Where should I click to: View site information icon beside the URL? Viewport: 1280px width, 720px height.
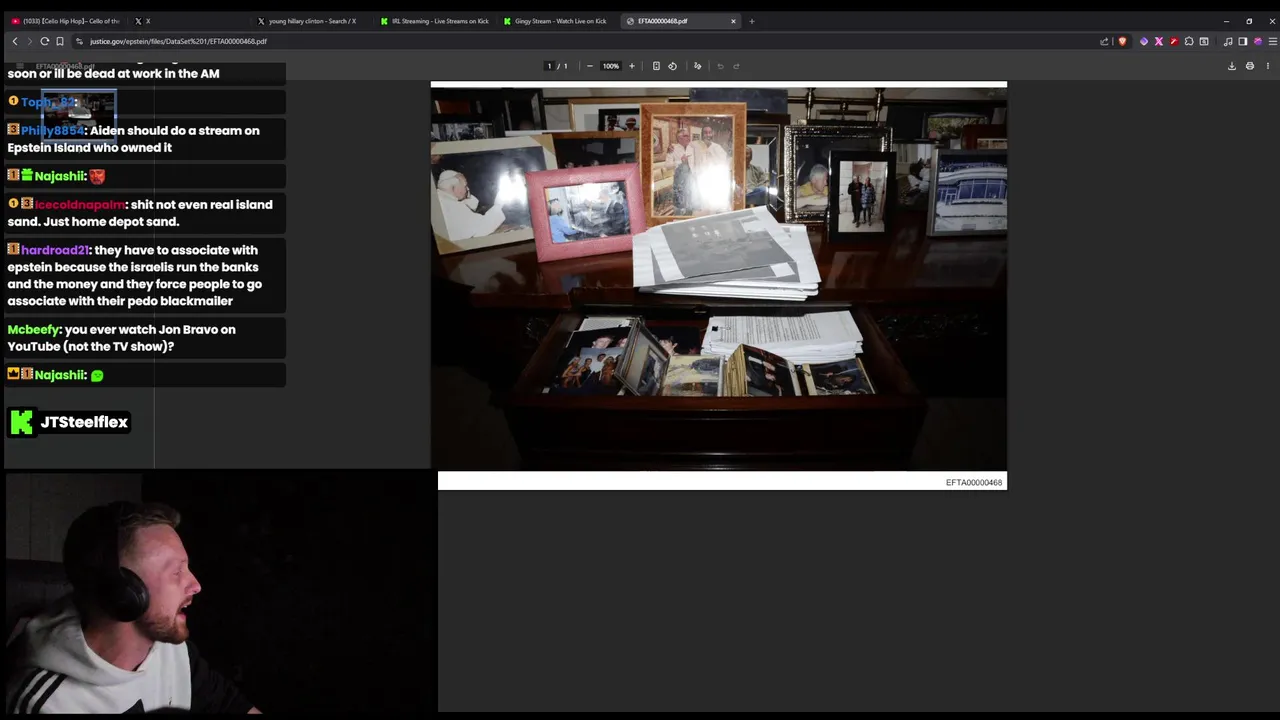click(x=79, y=41)
